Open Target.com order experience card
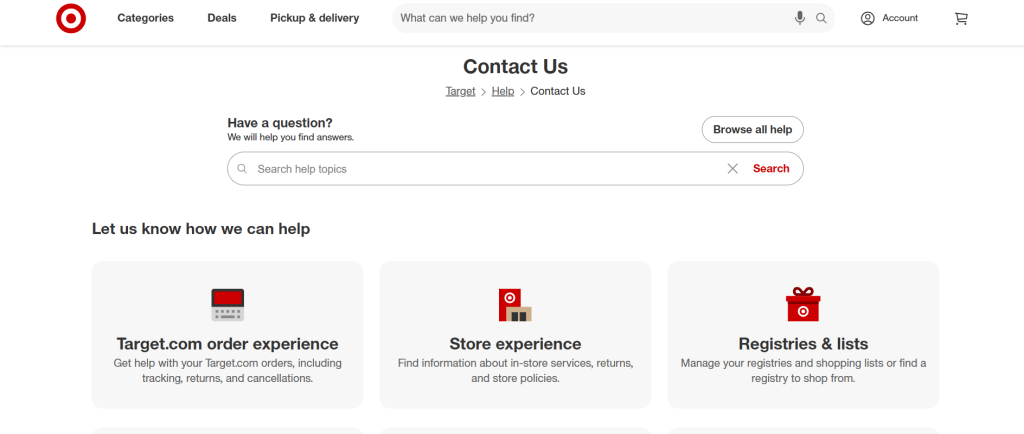1024x434 pixels. click(x=227, y=335)
